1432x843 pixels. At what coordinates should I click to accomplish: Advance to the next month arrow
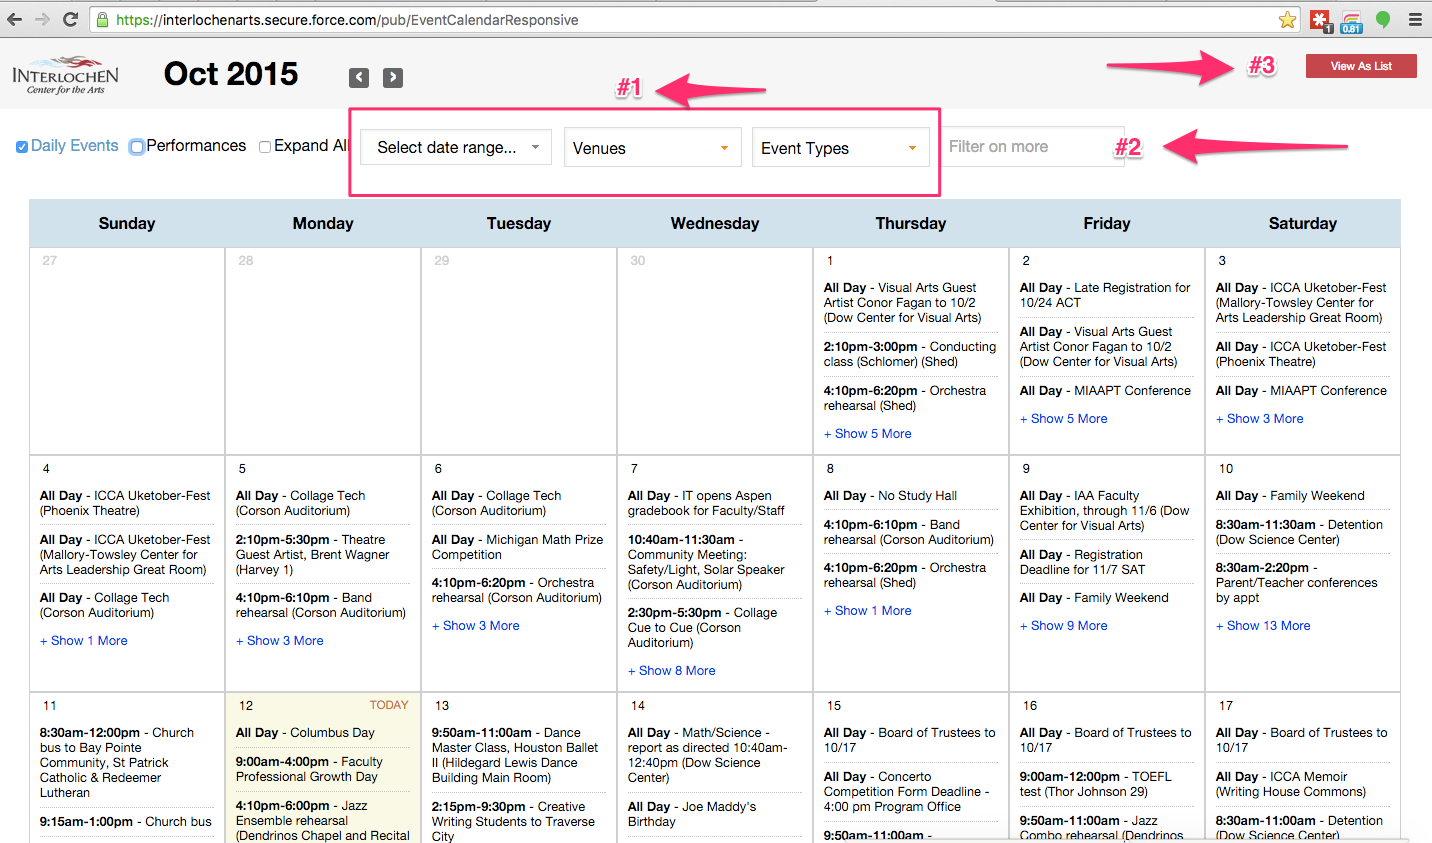(393, 78)
